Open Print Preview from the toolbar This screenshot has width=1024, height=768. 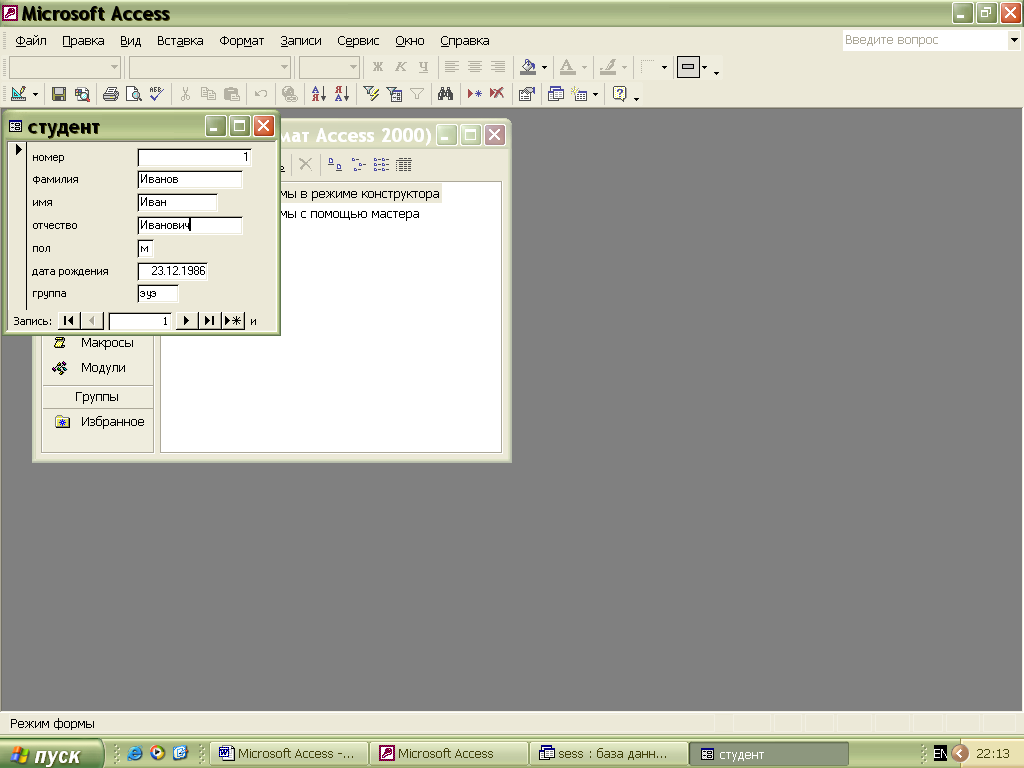134,94
